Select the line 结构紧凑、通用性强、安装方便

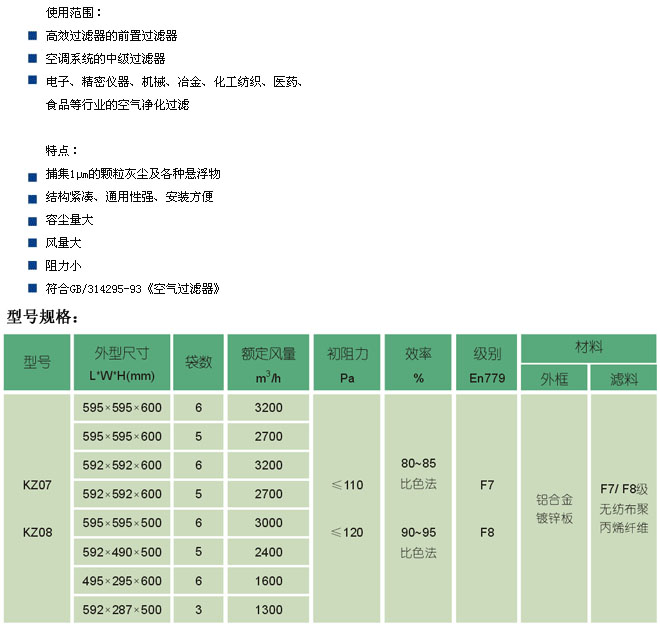point(130,197)
